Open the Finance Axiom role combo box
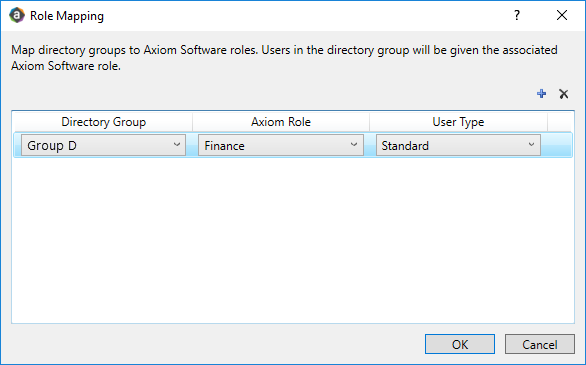This screenshot has height=365, width=586. coord(281,145)
